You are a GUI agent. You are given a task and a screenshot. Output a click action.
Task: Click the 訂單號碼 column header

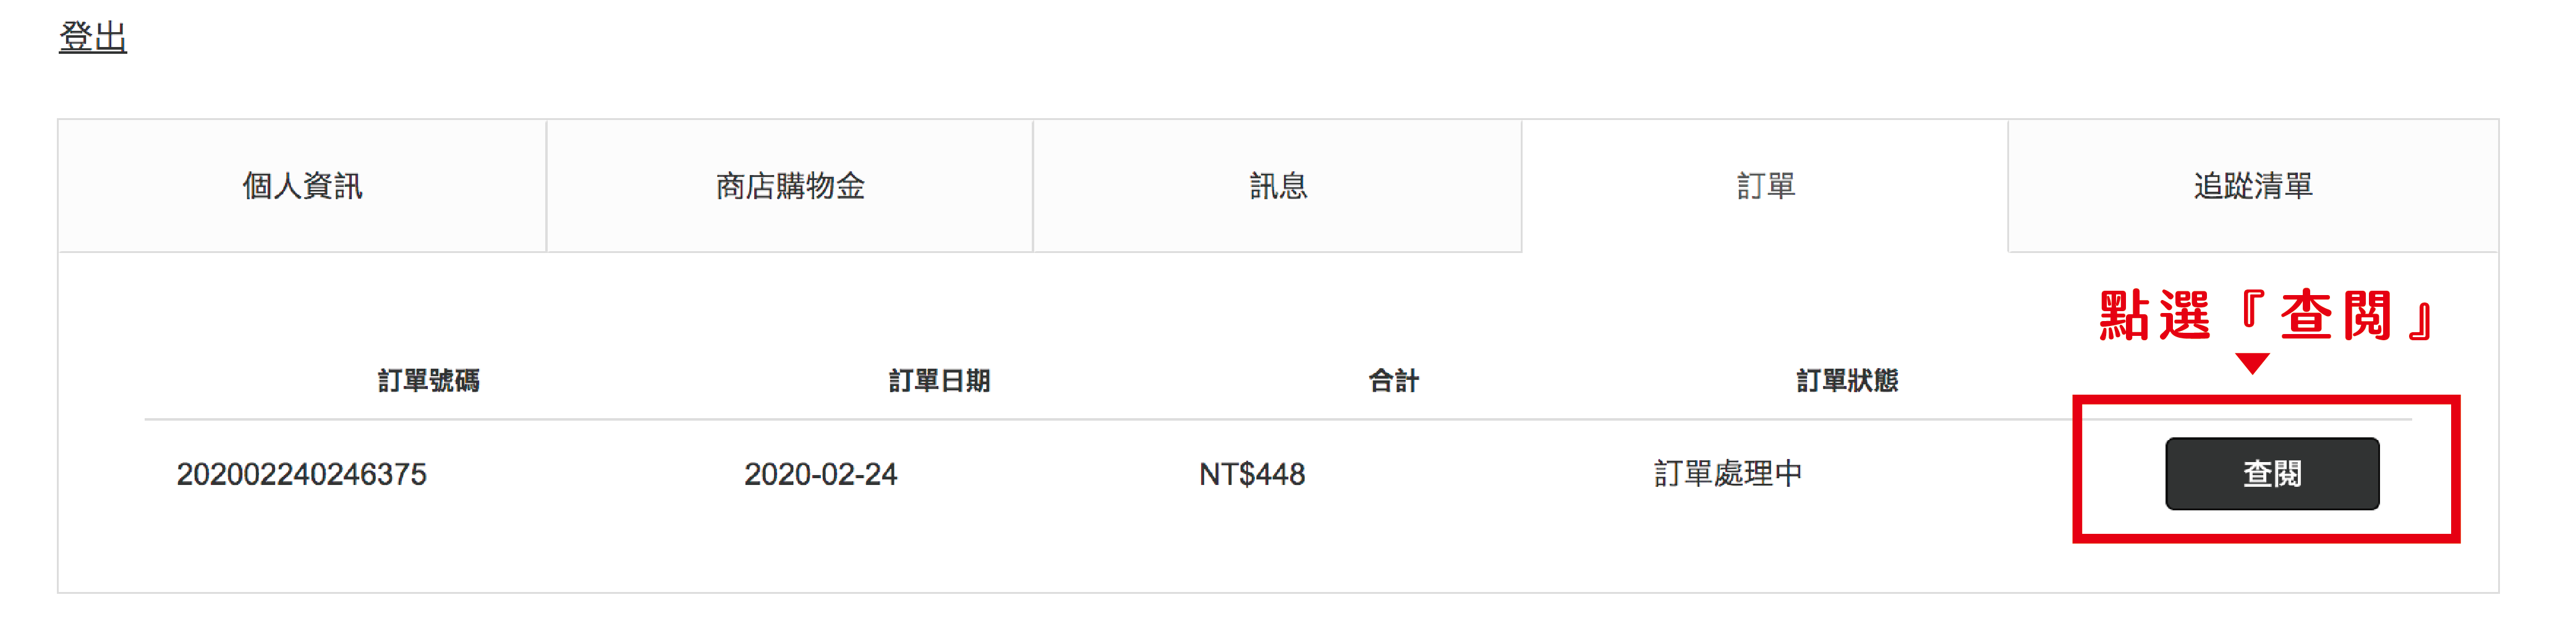pos(429,381)
